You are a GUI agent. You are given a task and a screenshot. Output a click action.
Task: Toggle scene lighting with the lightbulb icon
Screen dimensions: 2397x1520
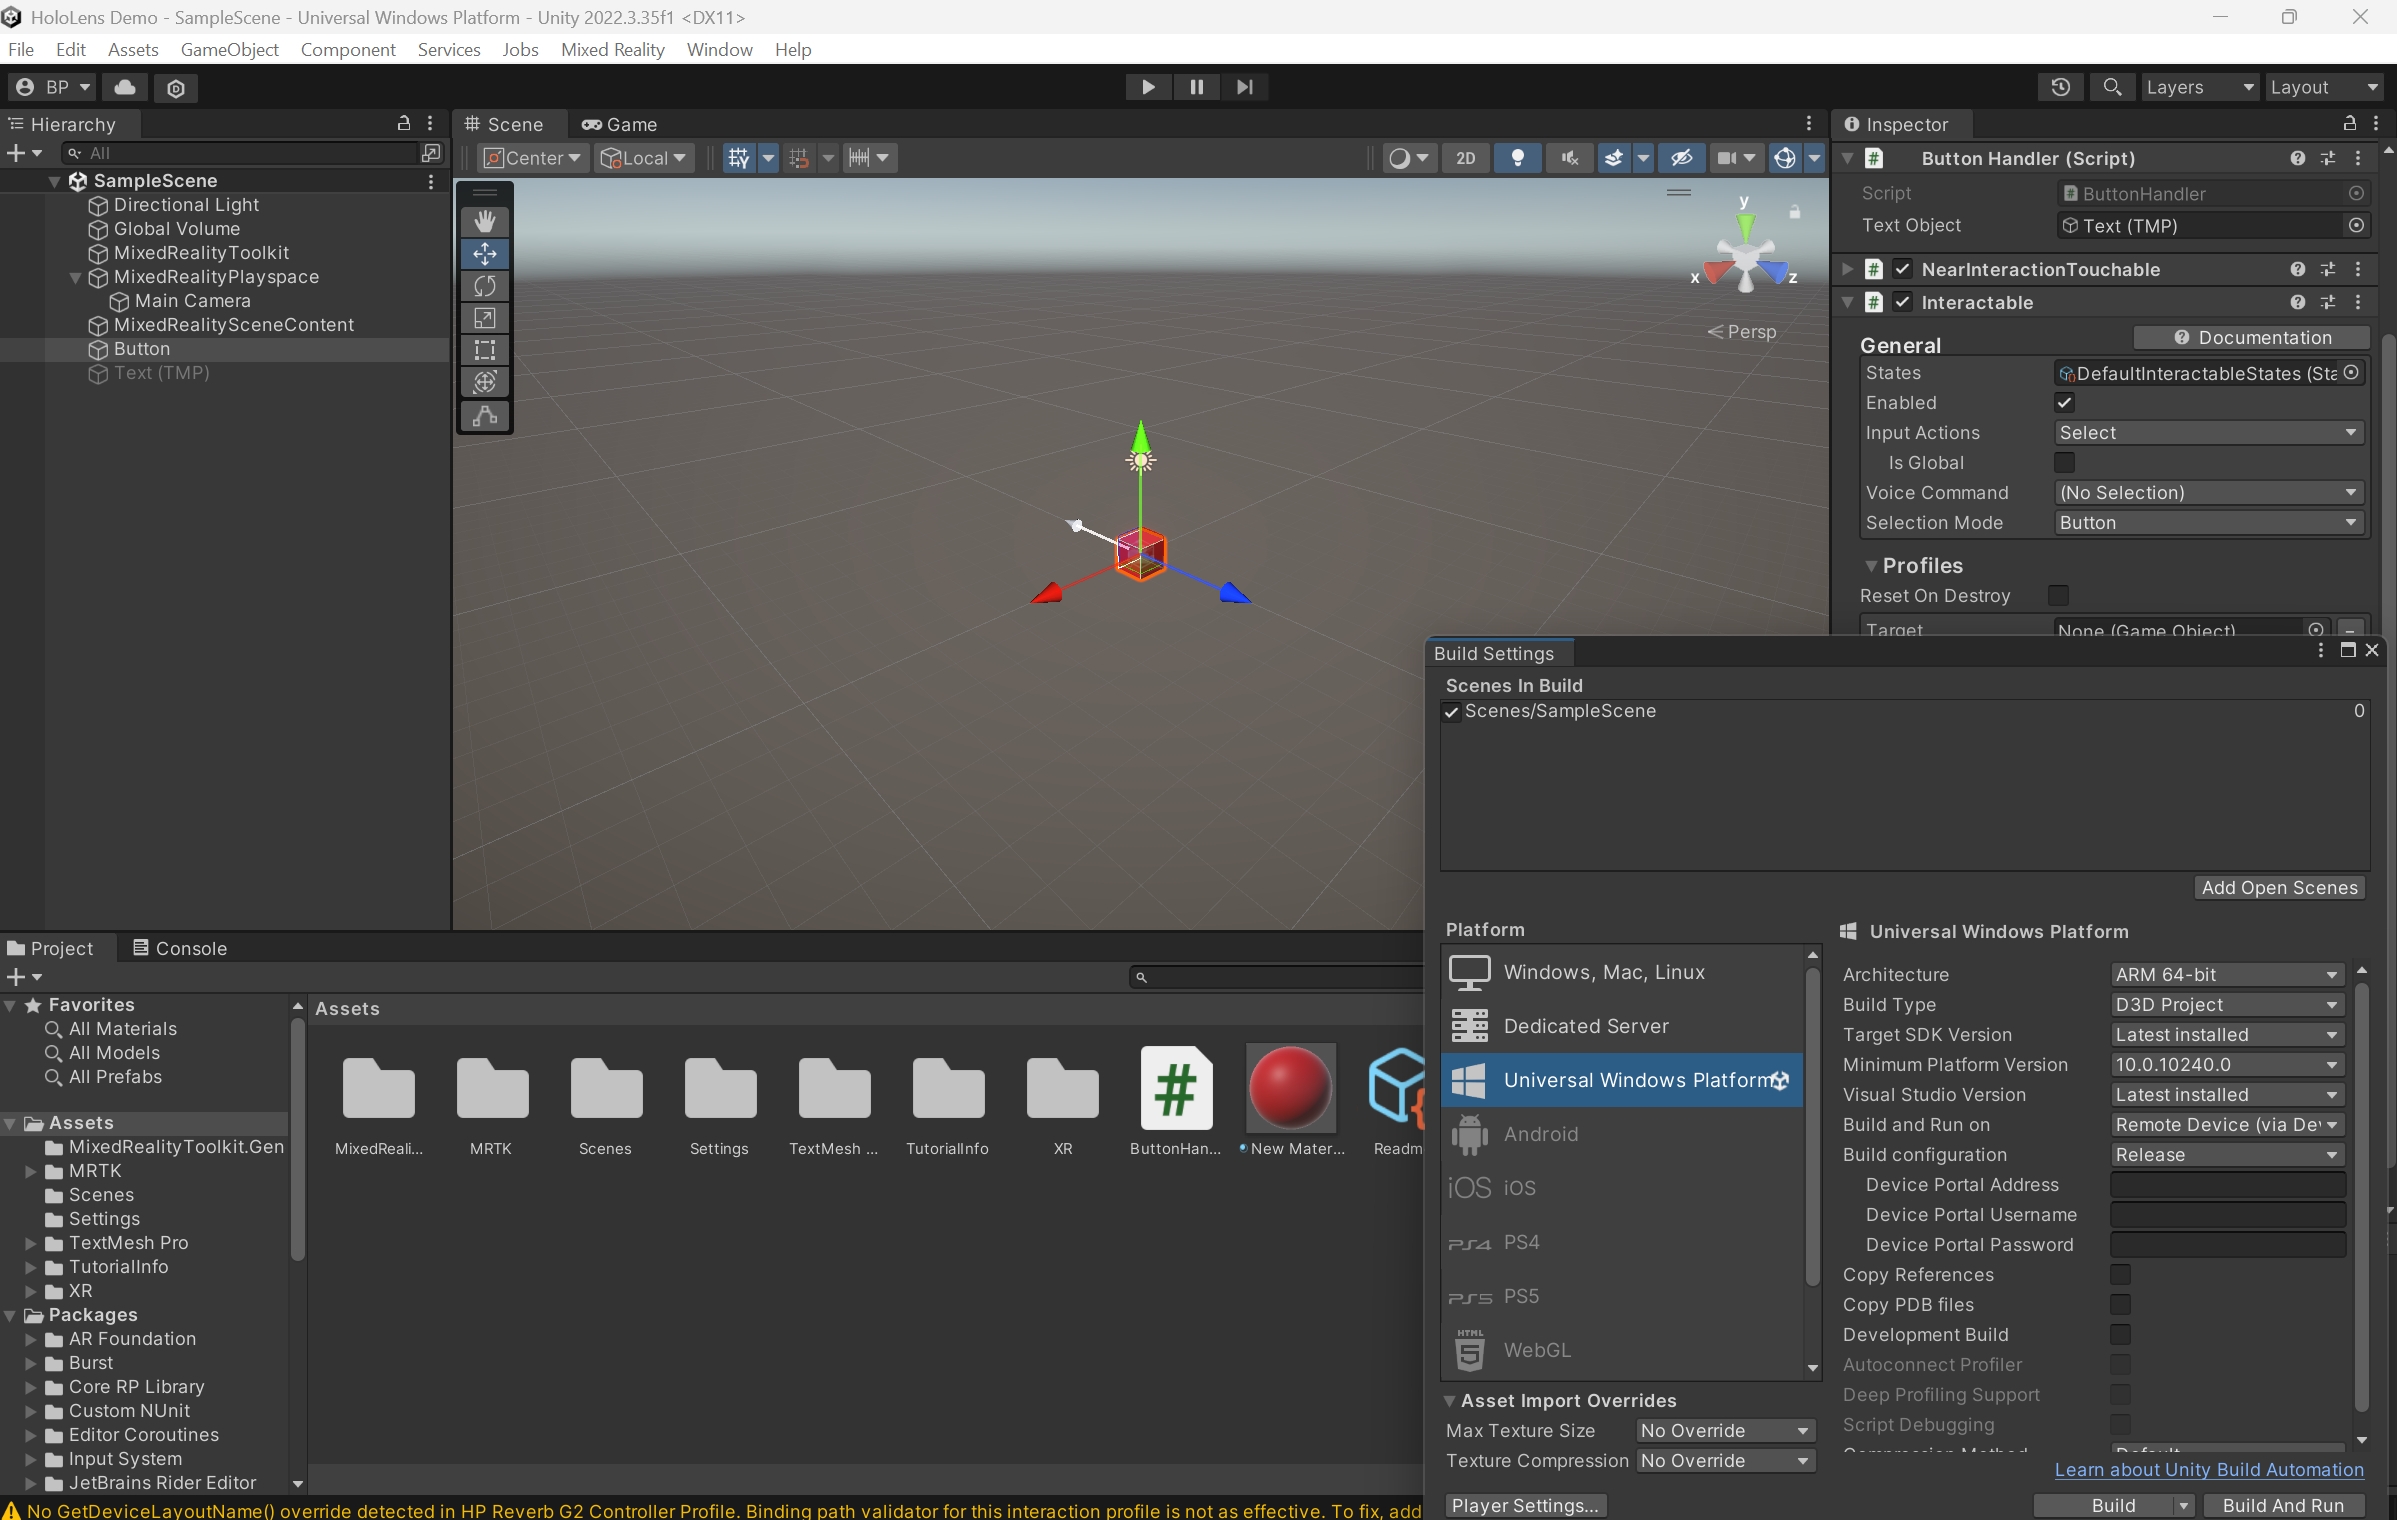pyautogui.click(x=1517, y=158)
